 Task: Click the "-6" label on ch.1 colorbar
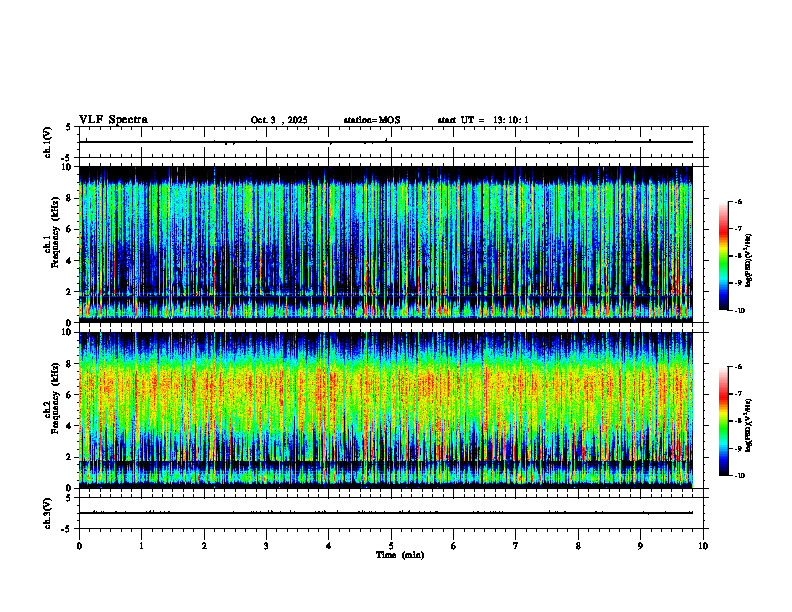coord(738,202)
